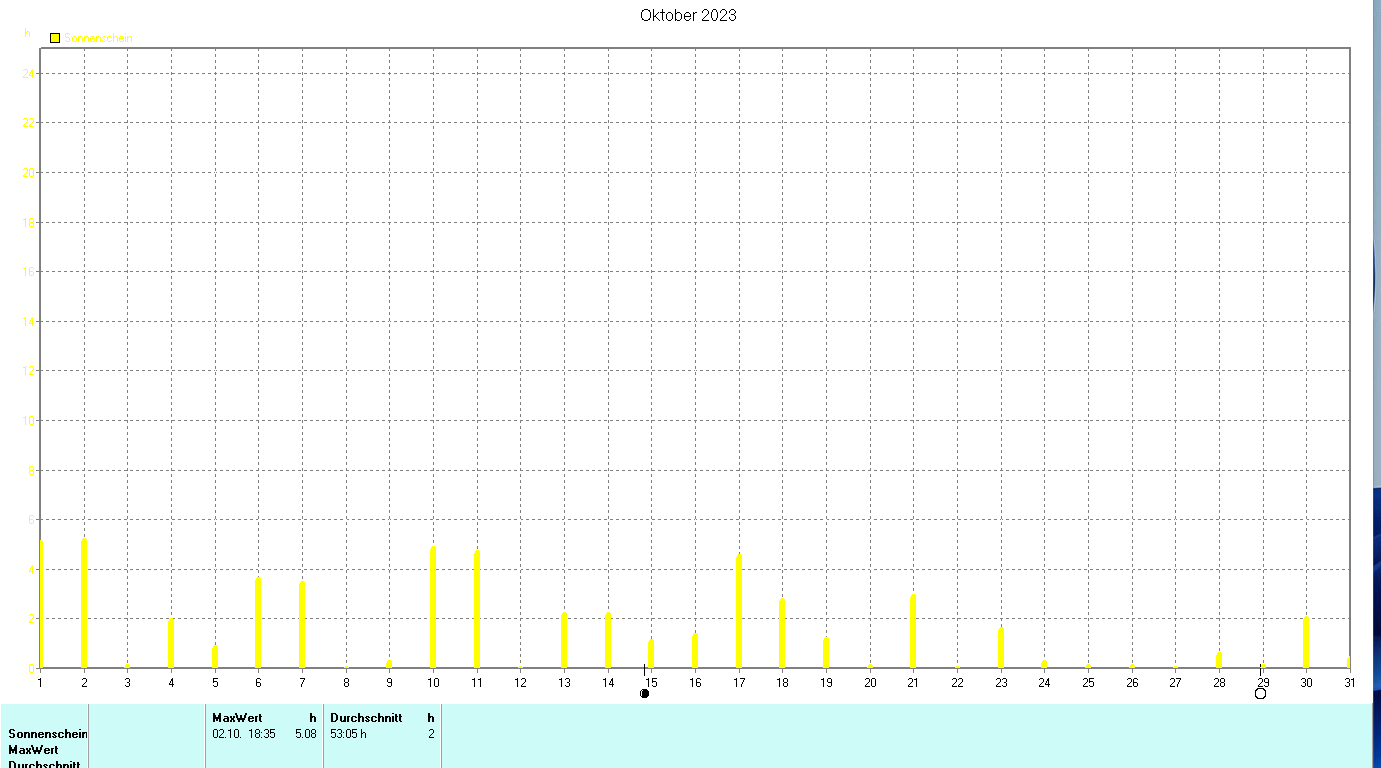Click the tall bar at day 17
Viewport: 1381px width, 768px height.
tap(739, 611)
